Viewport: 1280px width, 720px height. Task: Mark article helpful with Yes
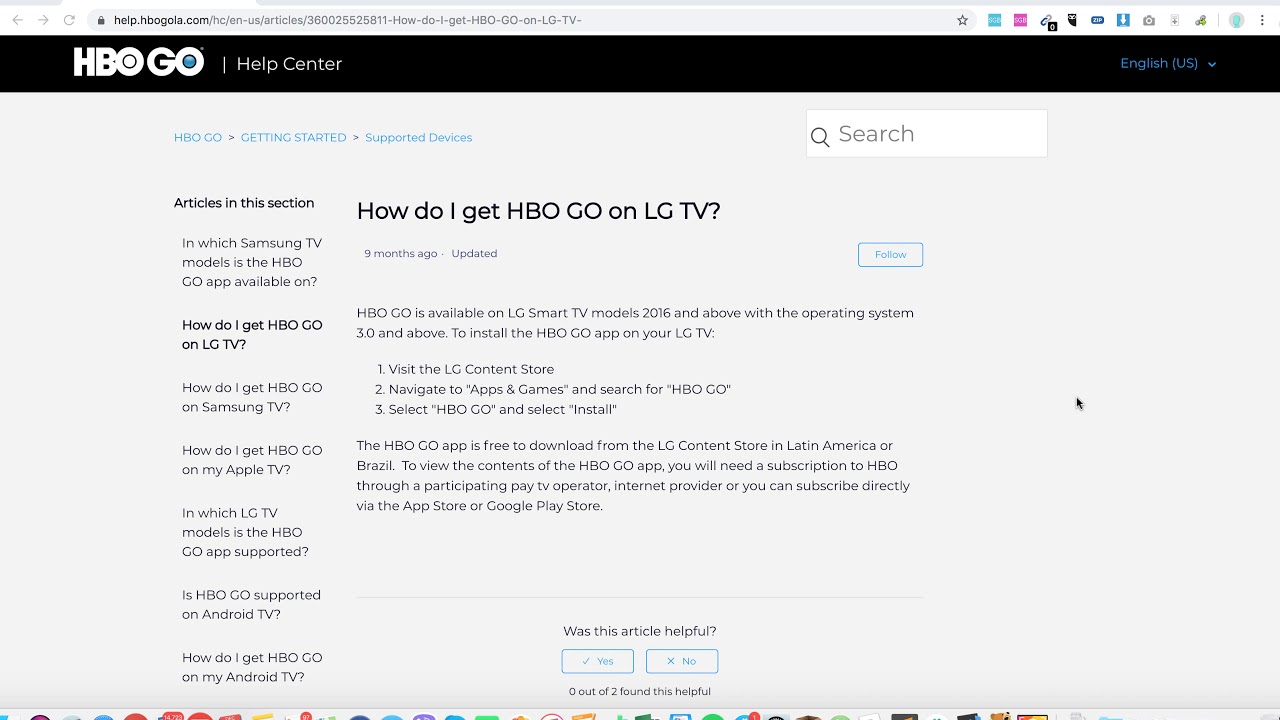coord(598,661)
